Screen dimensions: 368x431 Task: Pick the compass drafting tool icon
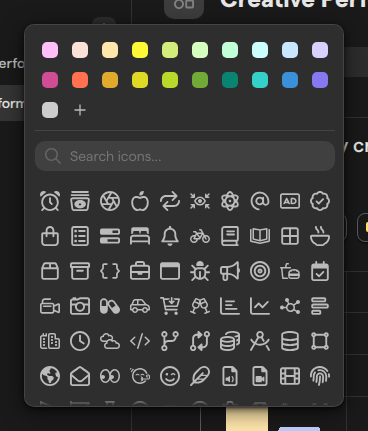[x=260, y=341]
